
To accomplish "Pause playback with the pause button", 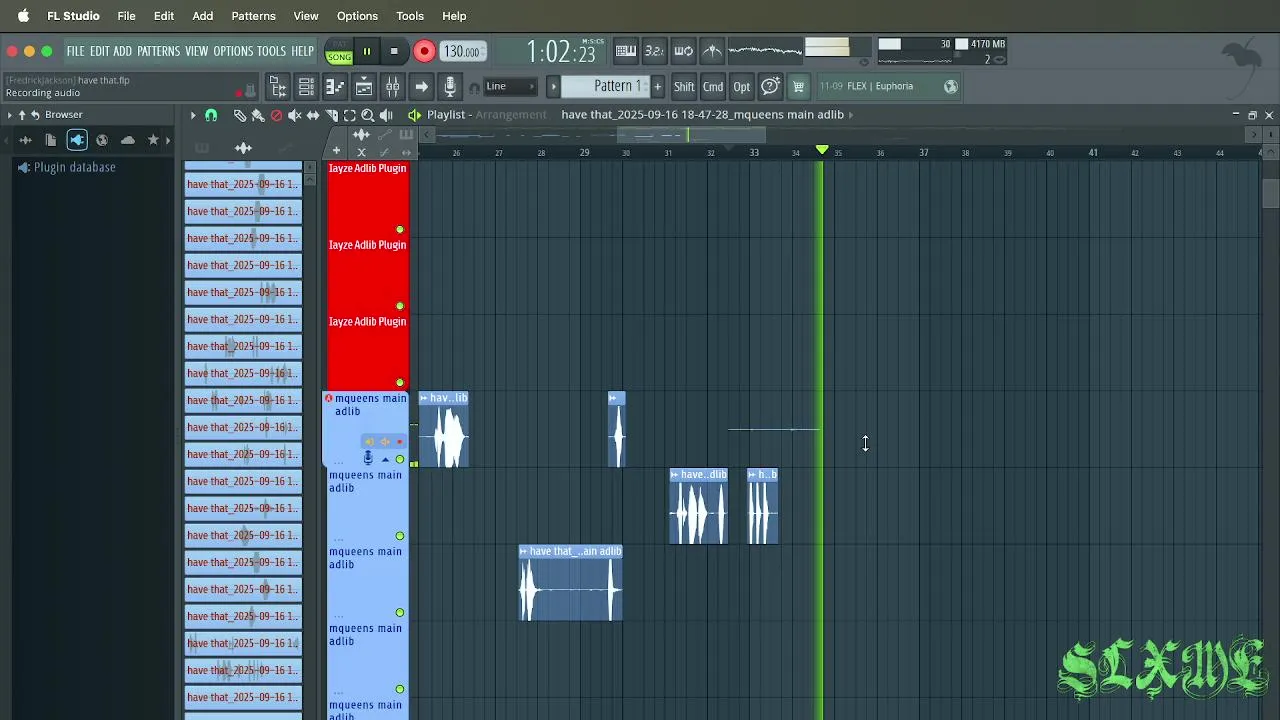I will pos(367,52).
